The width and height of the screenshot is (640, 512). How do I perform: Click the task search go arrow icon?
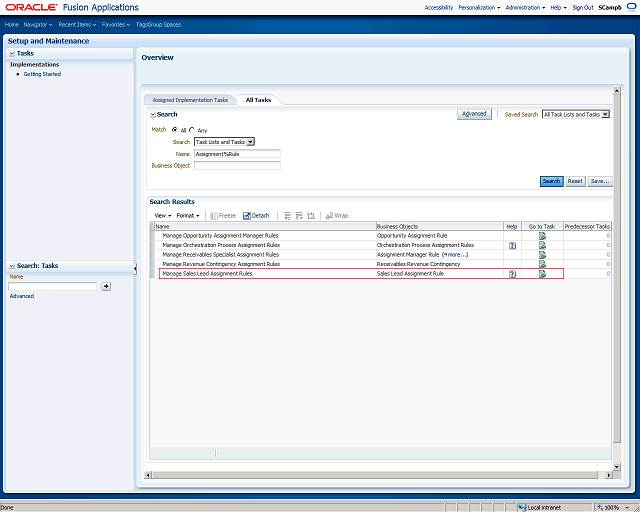tap(106, 286)
